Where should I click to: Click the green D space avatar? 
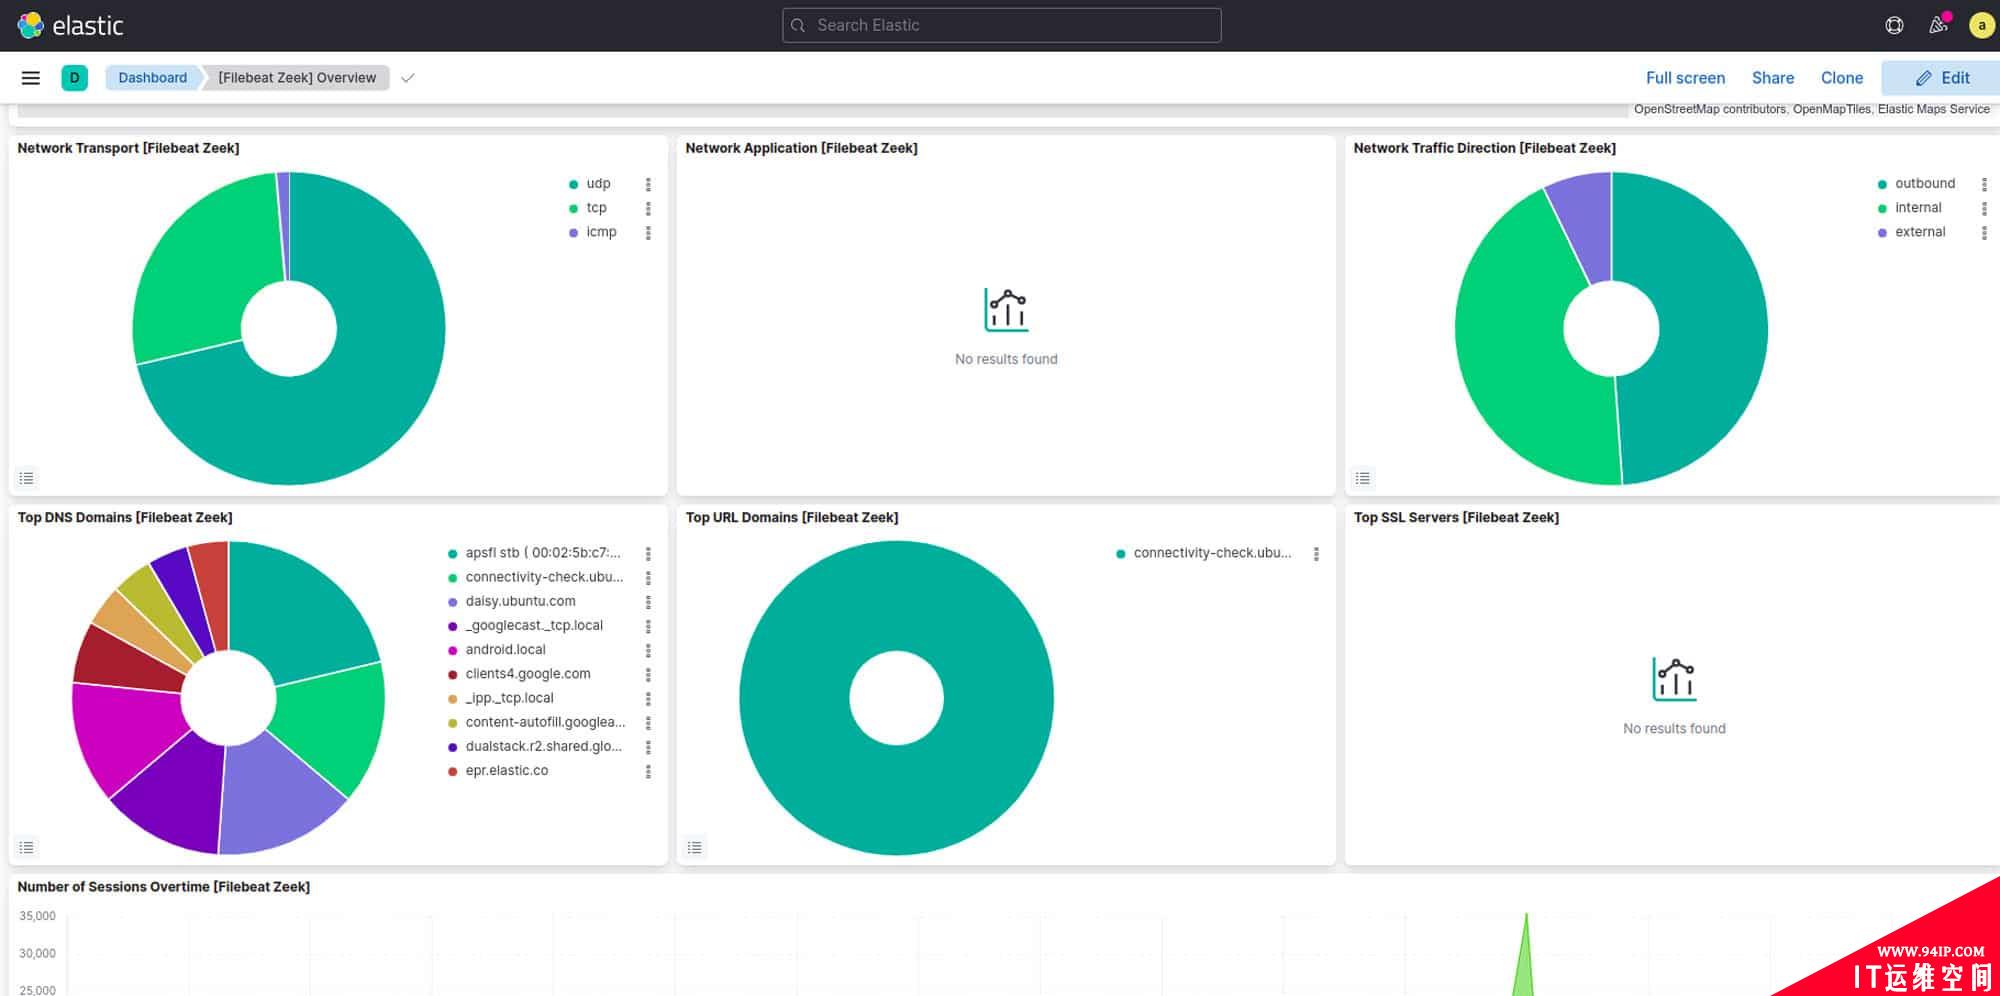pos(74,78)
